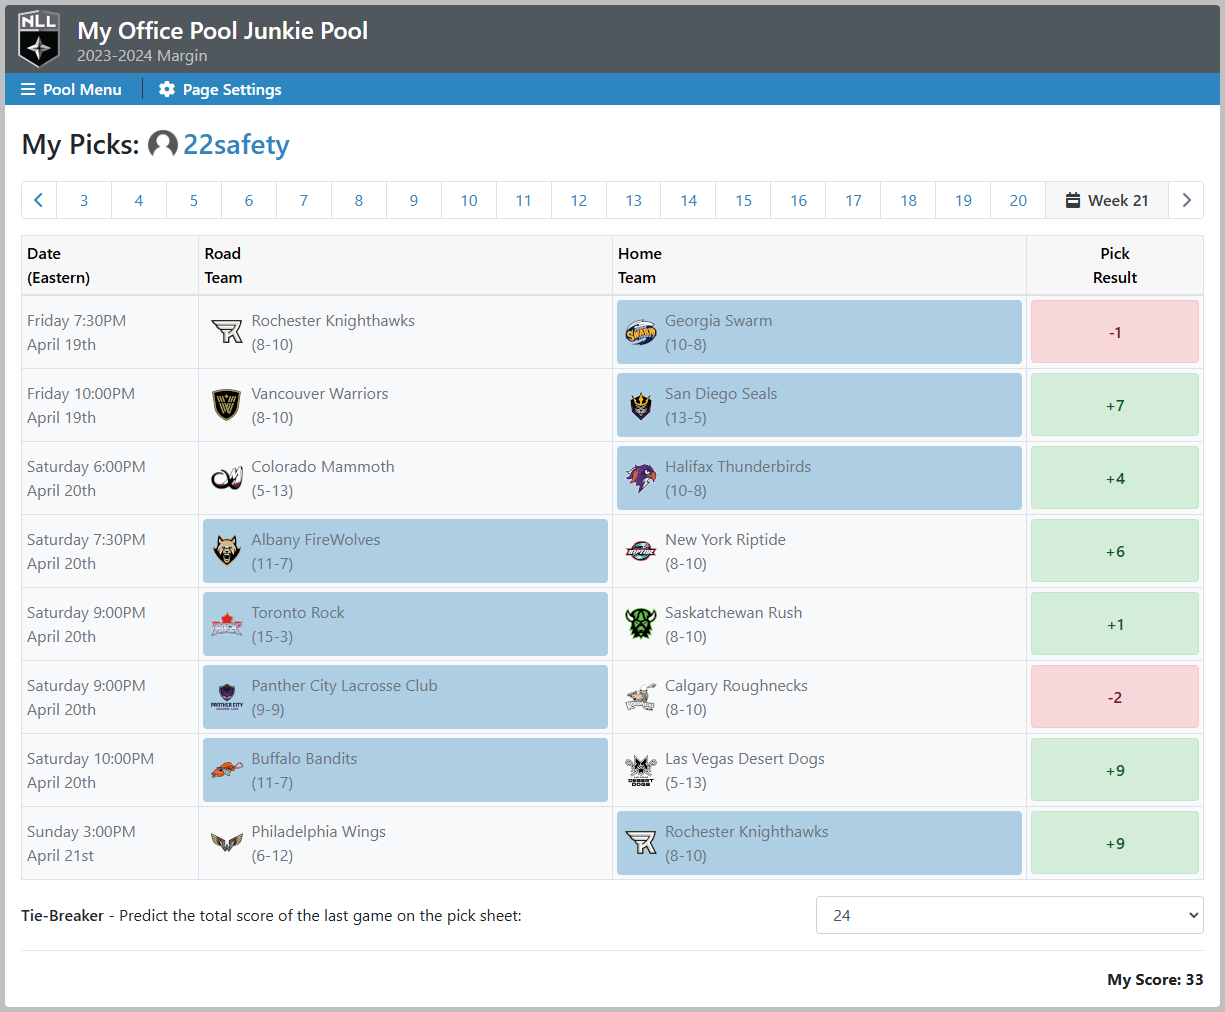Go to next weeks with right chevron
The width and height of the screenshot is (1225, 1012).
click(x=1186, y=200)
